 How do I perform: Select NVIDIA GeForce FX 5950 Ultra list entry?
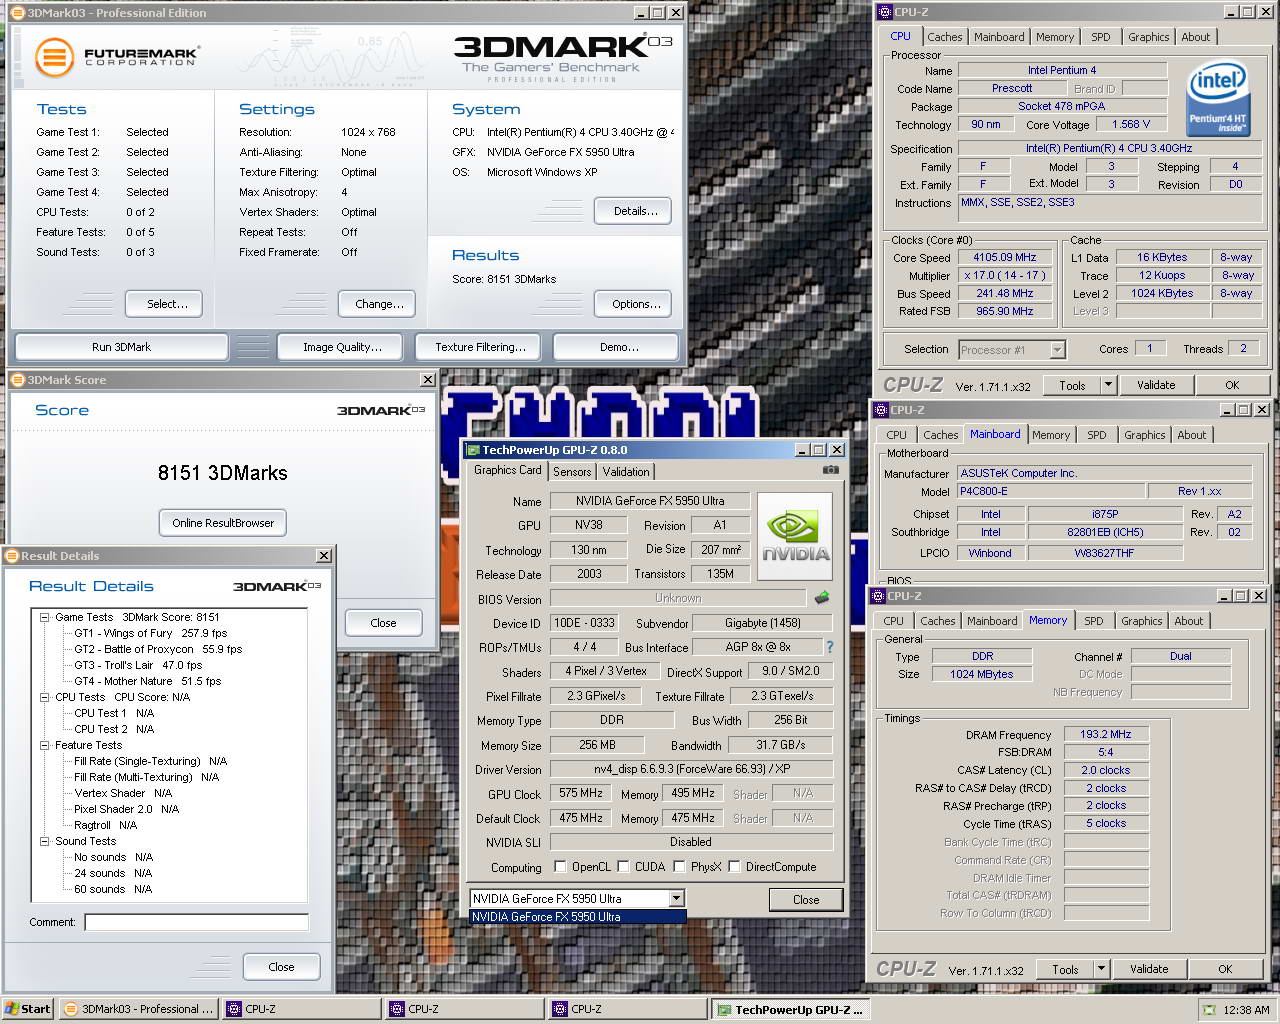pyautogui.click(x=578, y=917)
